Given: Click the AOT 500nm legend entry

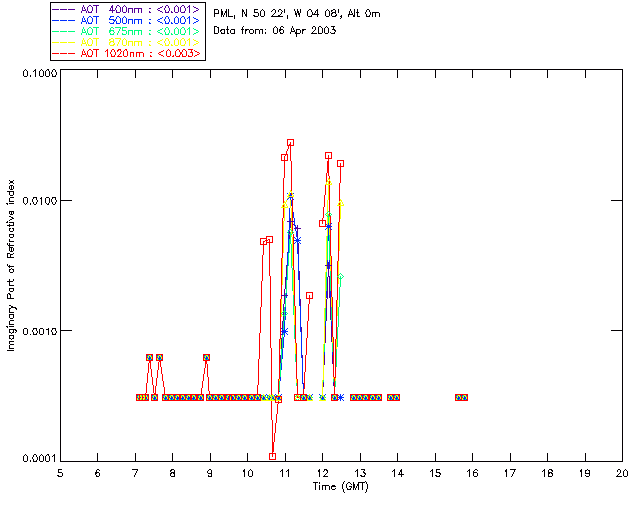Looking at the screenshot, I should pyautogui.click(x=127, y=20).
